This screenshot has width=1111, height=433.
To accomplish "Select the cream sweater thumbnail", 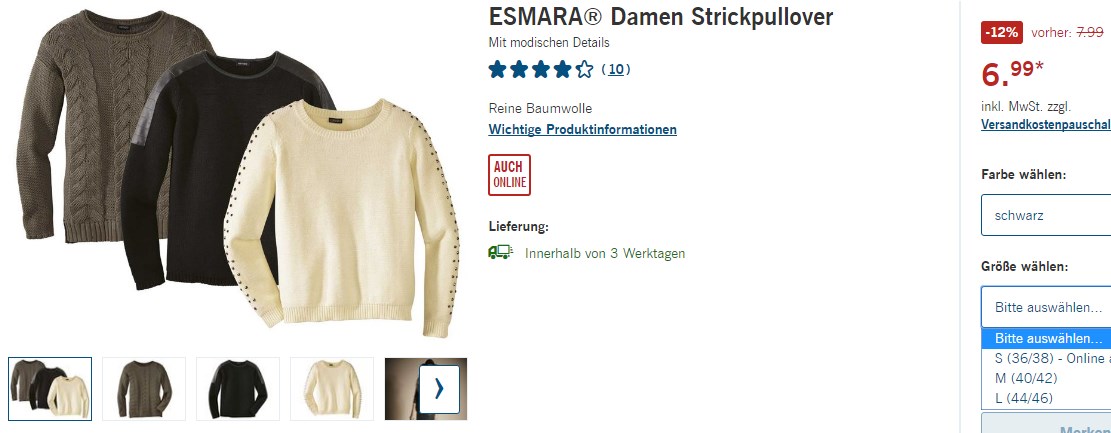I will [332, 389].
